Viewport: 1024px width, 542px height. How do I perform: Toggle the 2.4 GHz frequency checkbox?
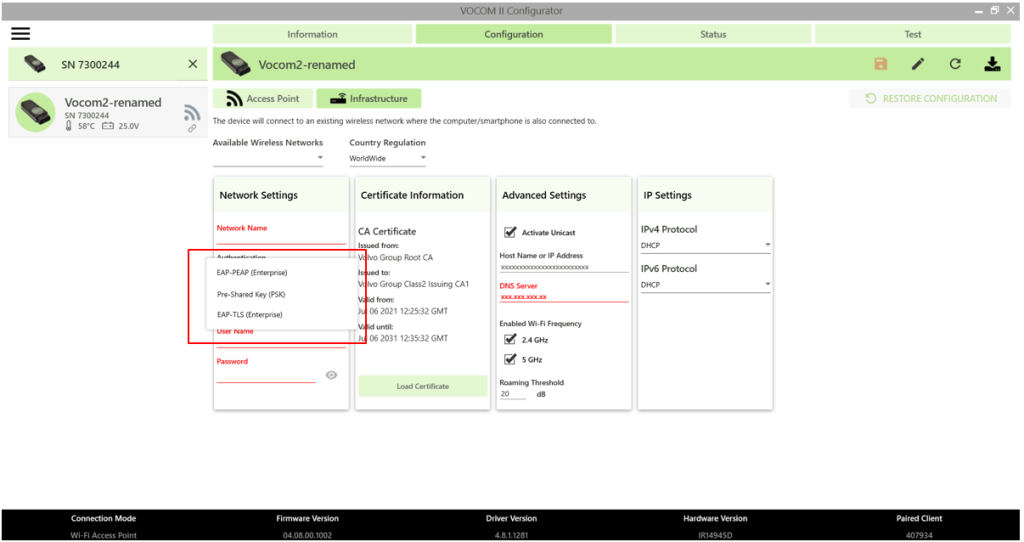(510, 339)
